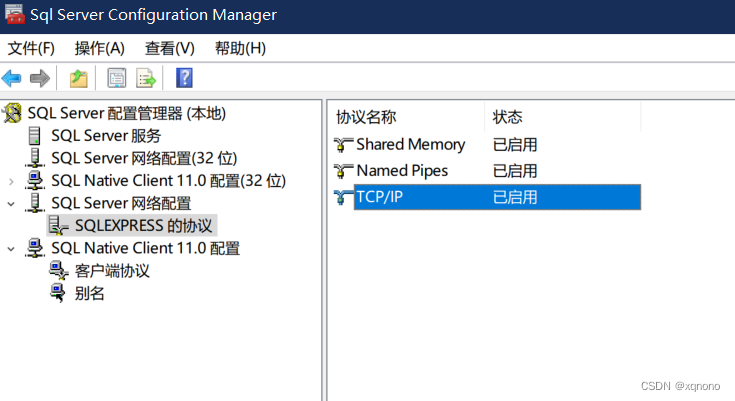Expand SQL Native Client 11.0 配置(32 位) node
This screenshot has width=735, height=401.
[11, 181]
